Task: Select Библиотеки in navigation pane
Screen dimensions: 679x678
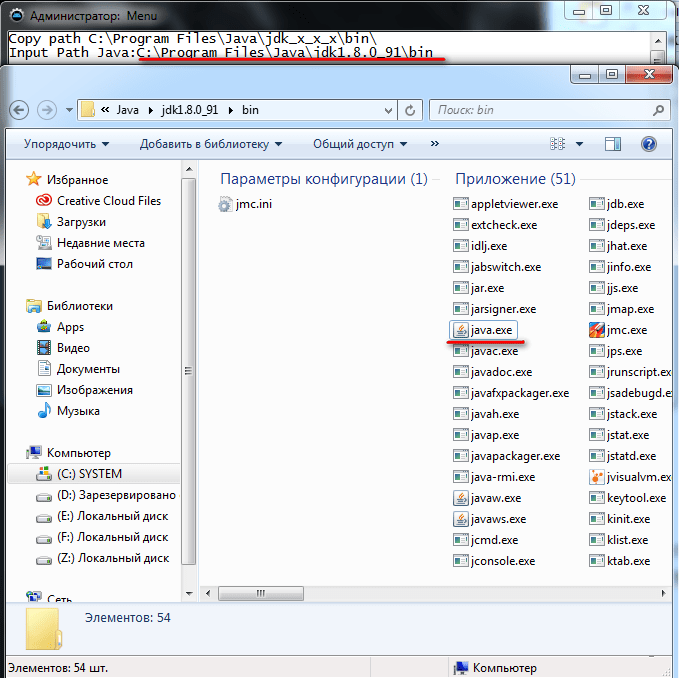Action: (x=80, y=306)
